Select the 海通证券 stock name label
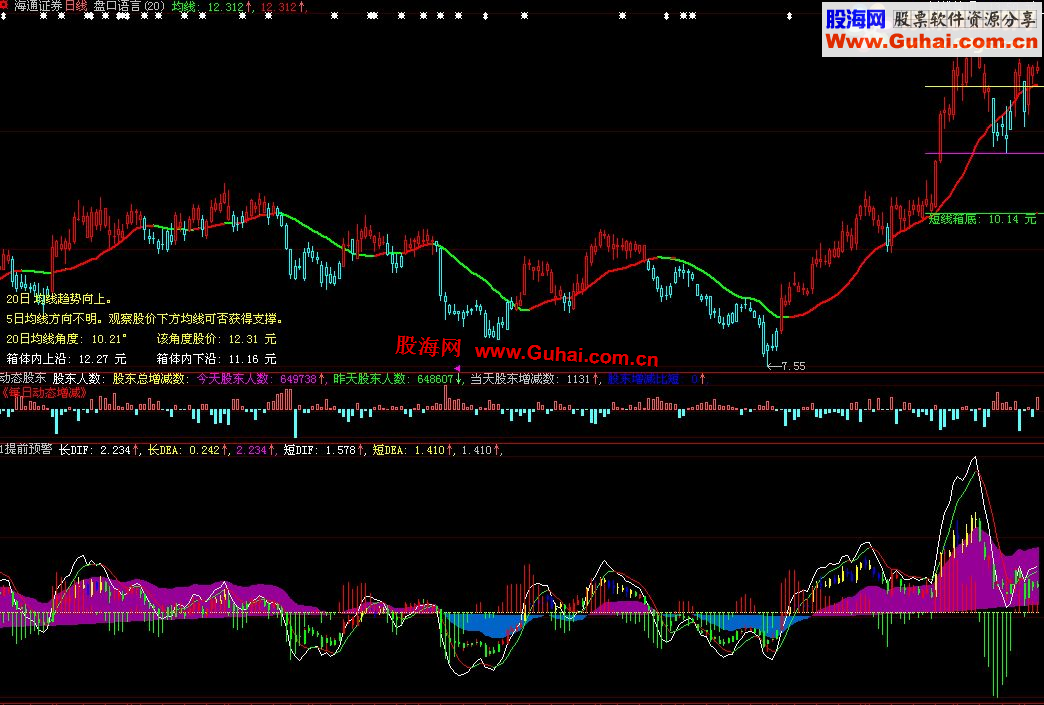 coord(38,7)
